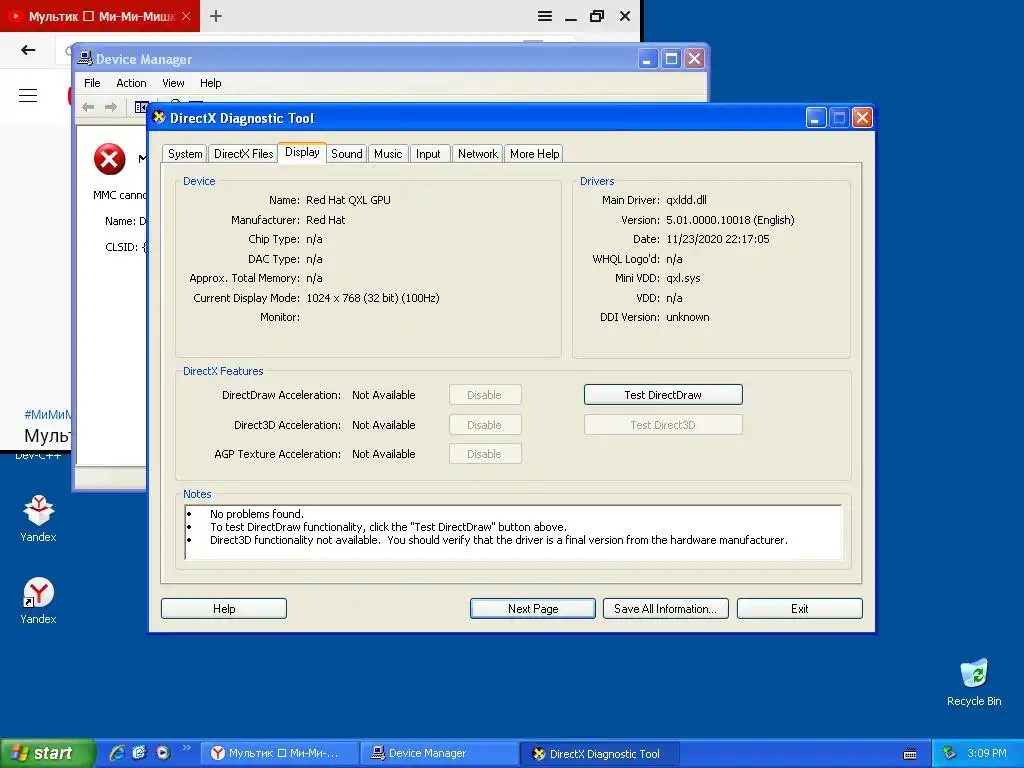Switch to the DirectX Files tab
The image size is (1024, 768).
tap(244, 154)
